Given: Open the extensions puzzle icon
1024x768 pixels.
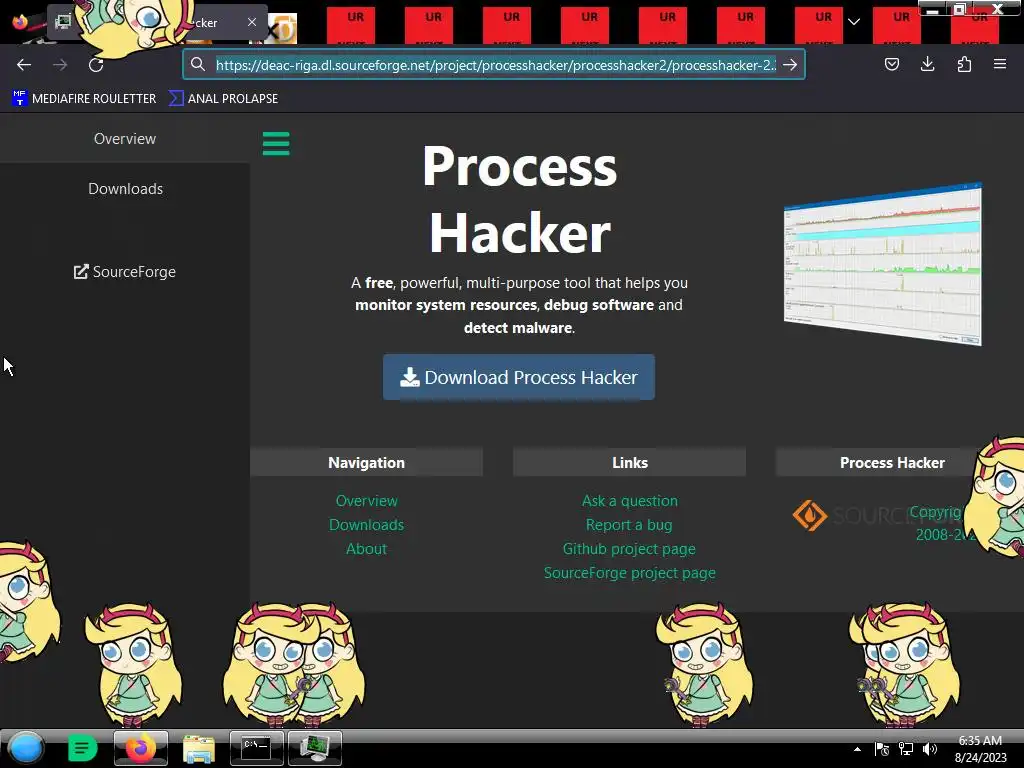Looking at the screenshot, I should [x=964, y=64].
